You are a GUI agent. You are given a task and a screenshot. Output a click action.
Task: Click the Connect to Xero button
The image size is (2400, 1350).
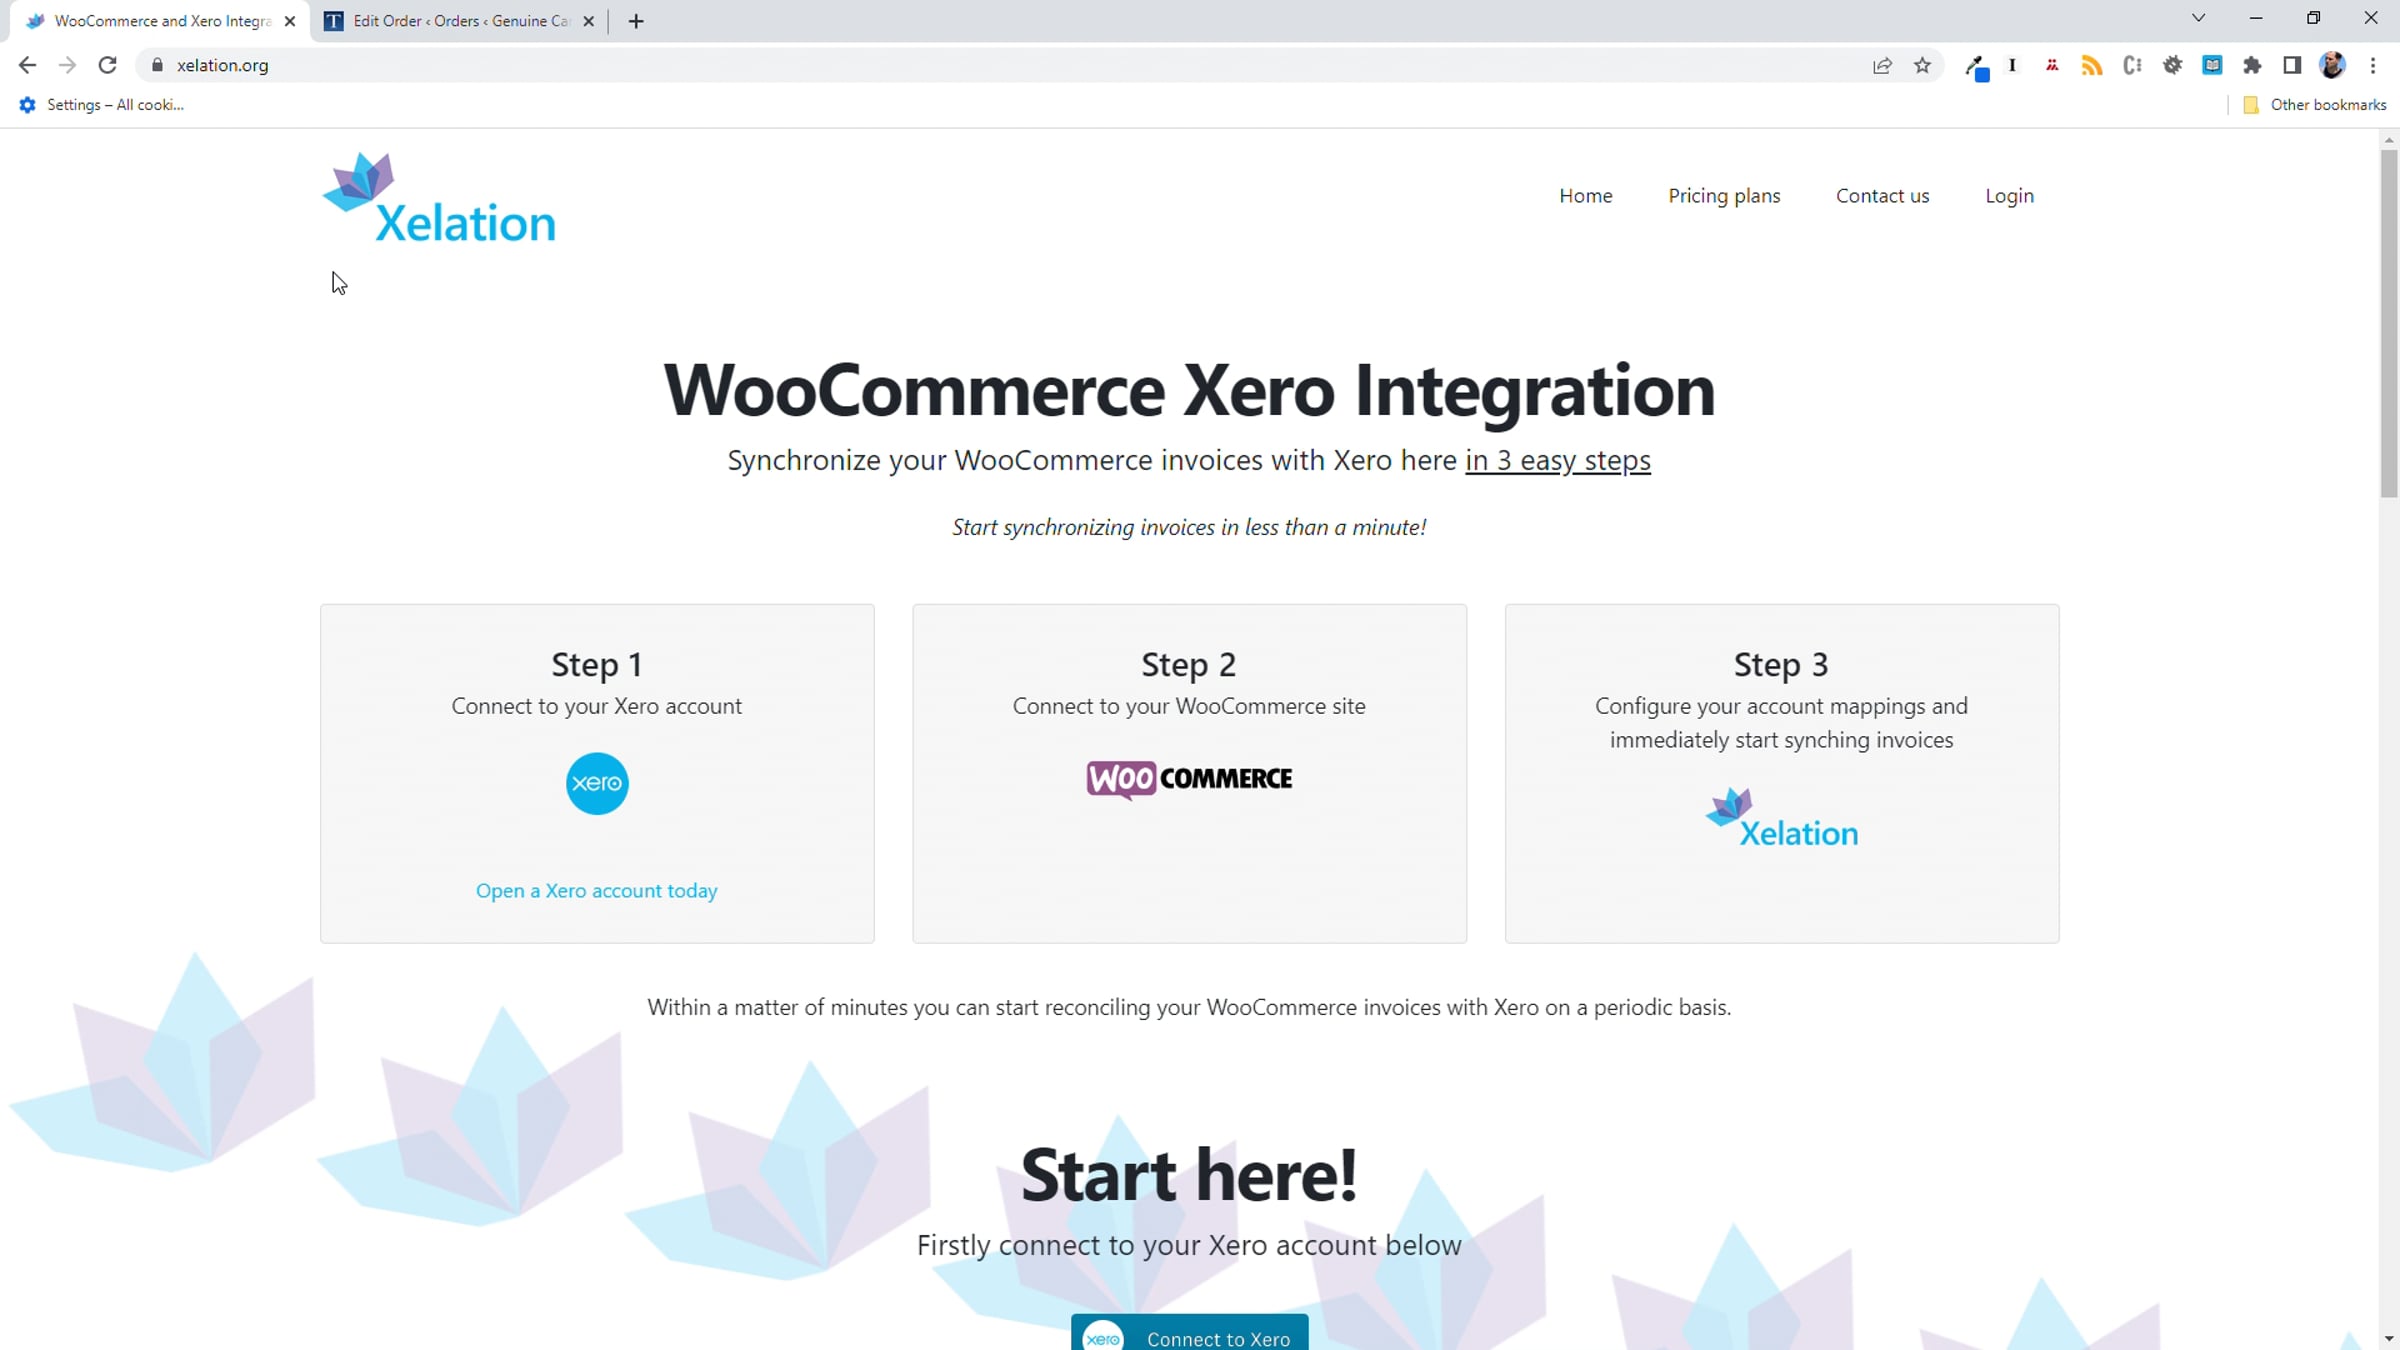point(1189,1332)
